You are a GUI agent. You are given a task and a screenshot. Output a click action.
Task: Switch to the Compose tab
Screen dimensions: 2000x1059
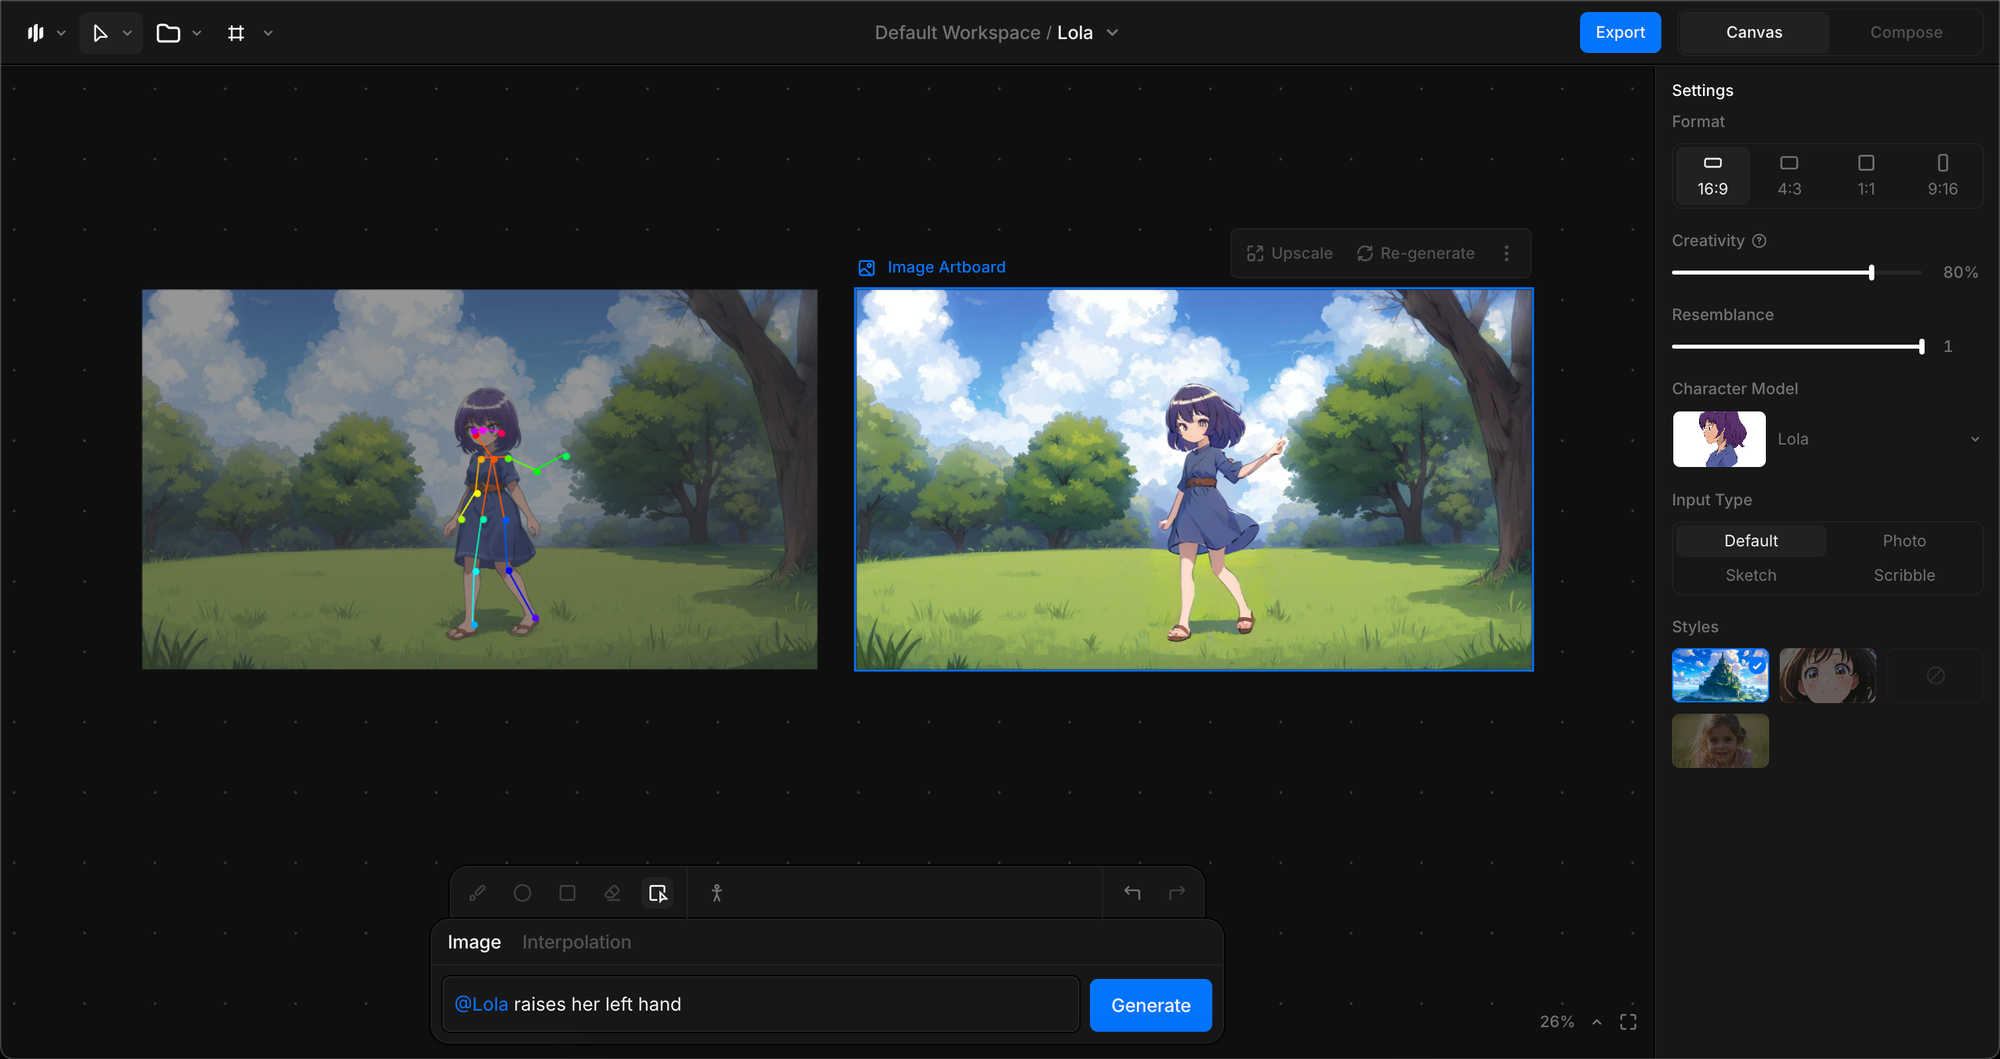(x=1906, y=33)
